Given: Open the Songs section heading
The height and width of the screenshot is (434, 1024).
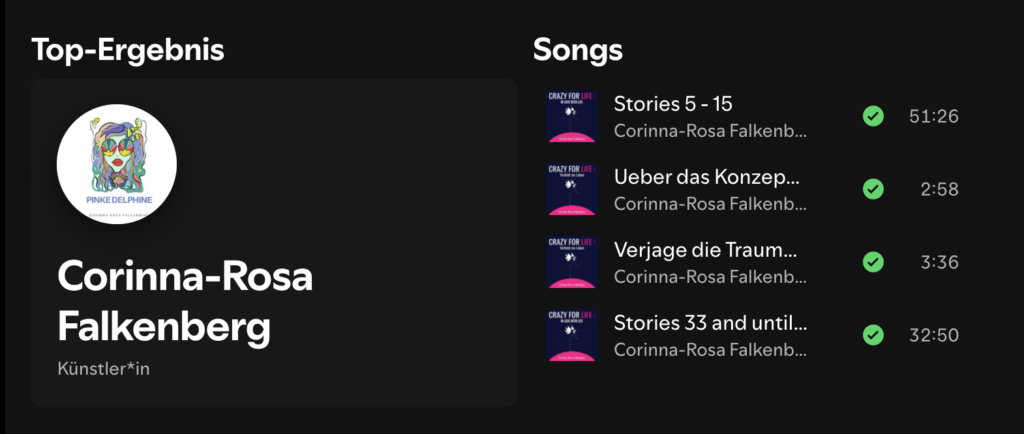Looking at the screenshot, I should pos(577,50).
